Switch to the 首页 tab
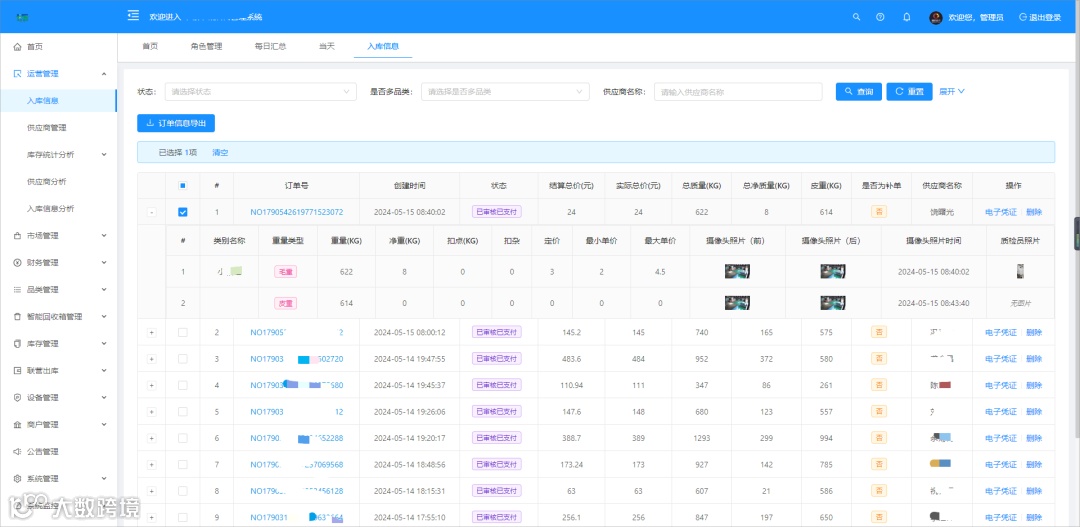 pyautogui.click(x=150, y=46)
